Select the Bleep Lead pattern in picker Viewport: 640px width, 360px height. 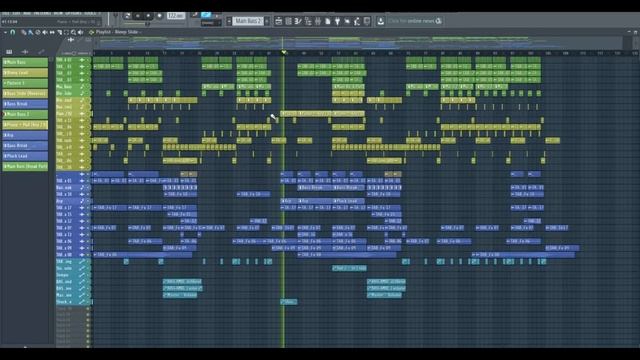(x=25, y=73)
